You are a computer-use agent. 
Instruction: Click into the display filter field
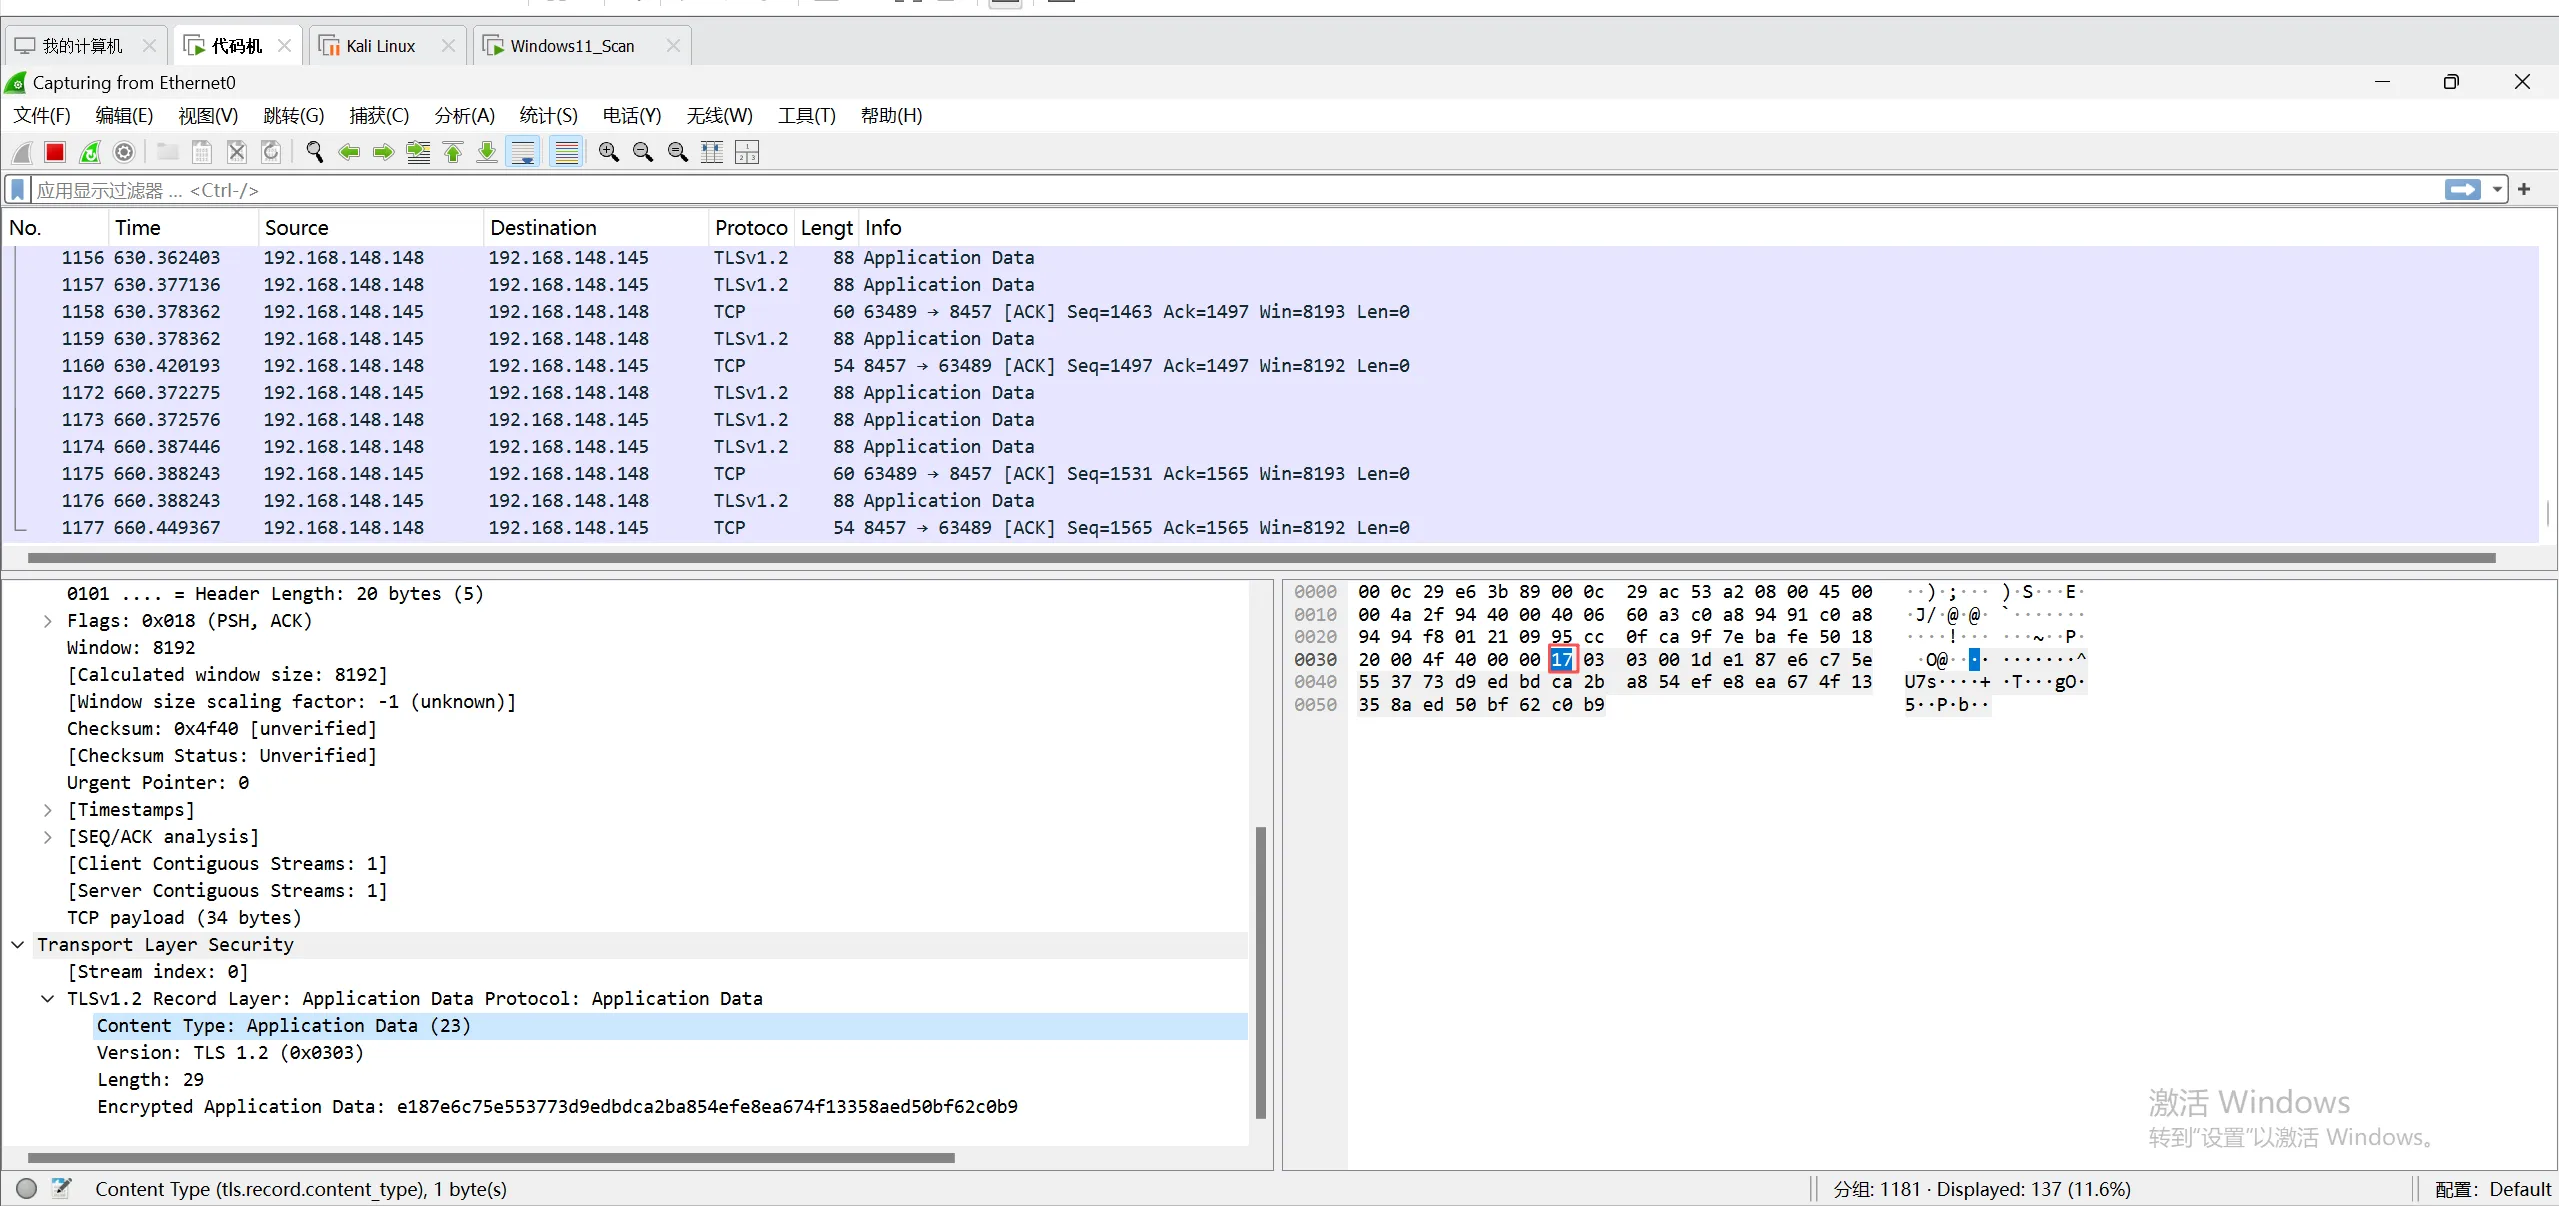click(x=1200, y=190)
